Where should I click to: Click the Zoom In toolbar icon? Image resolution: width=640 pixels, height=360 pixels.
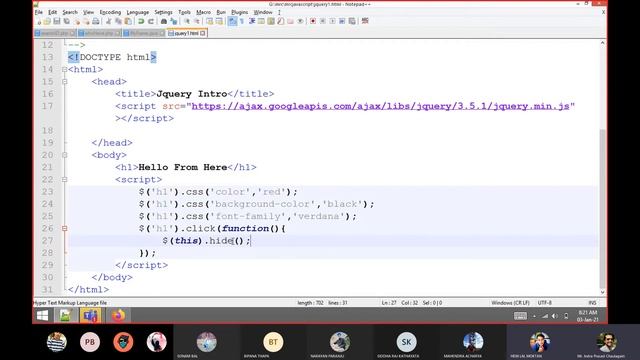tap(187, 21)
